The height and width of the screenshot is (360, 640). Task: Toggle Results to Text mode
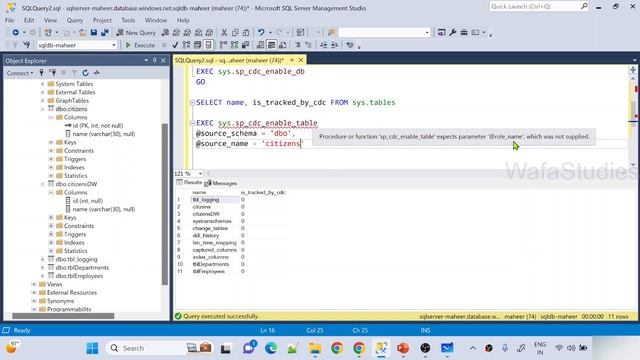point(260,45)
